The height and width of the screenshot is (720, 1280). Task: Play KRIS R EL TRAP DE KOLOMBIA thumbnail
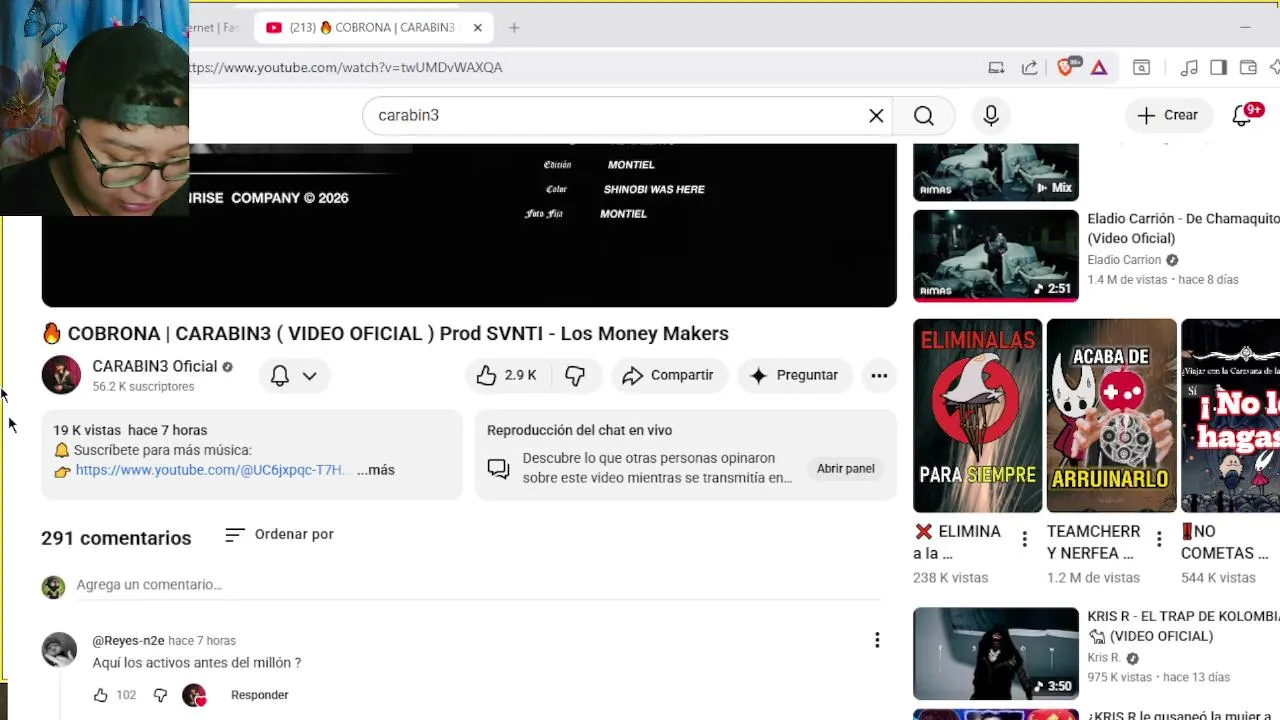point(996,654)
